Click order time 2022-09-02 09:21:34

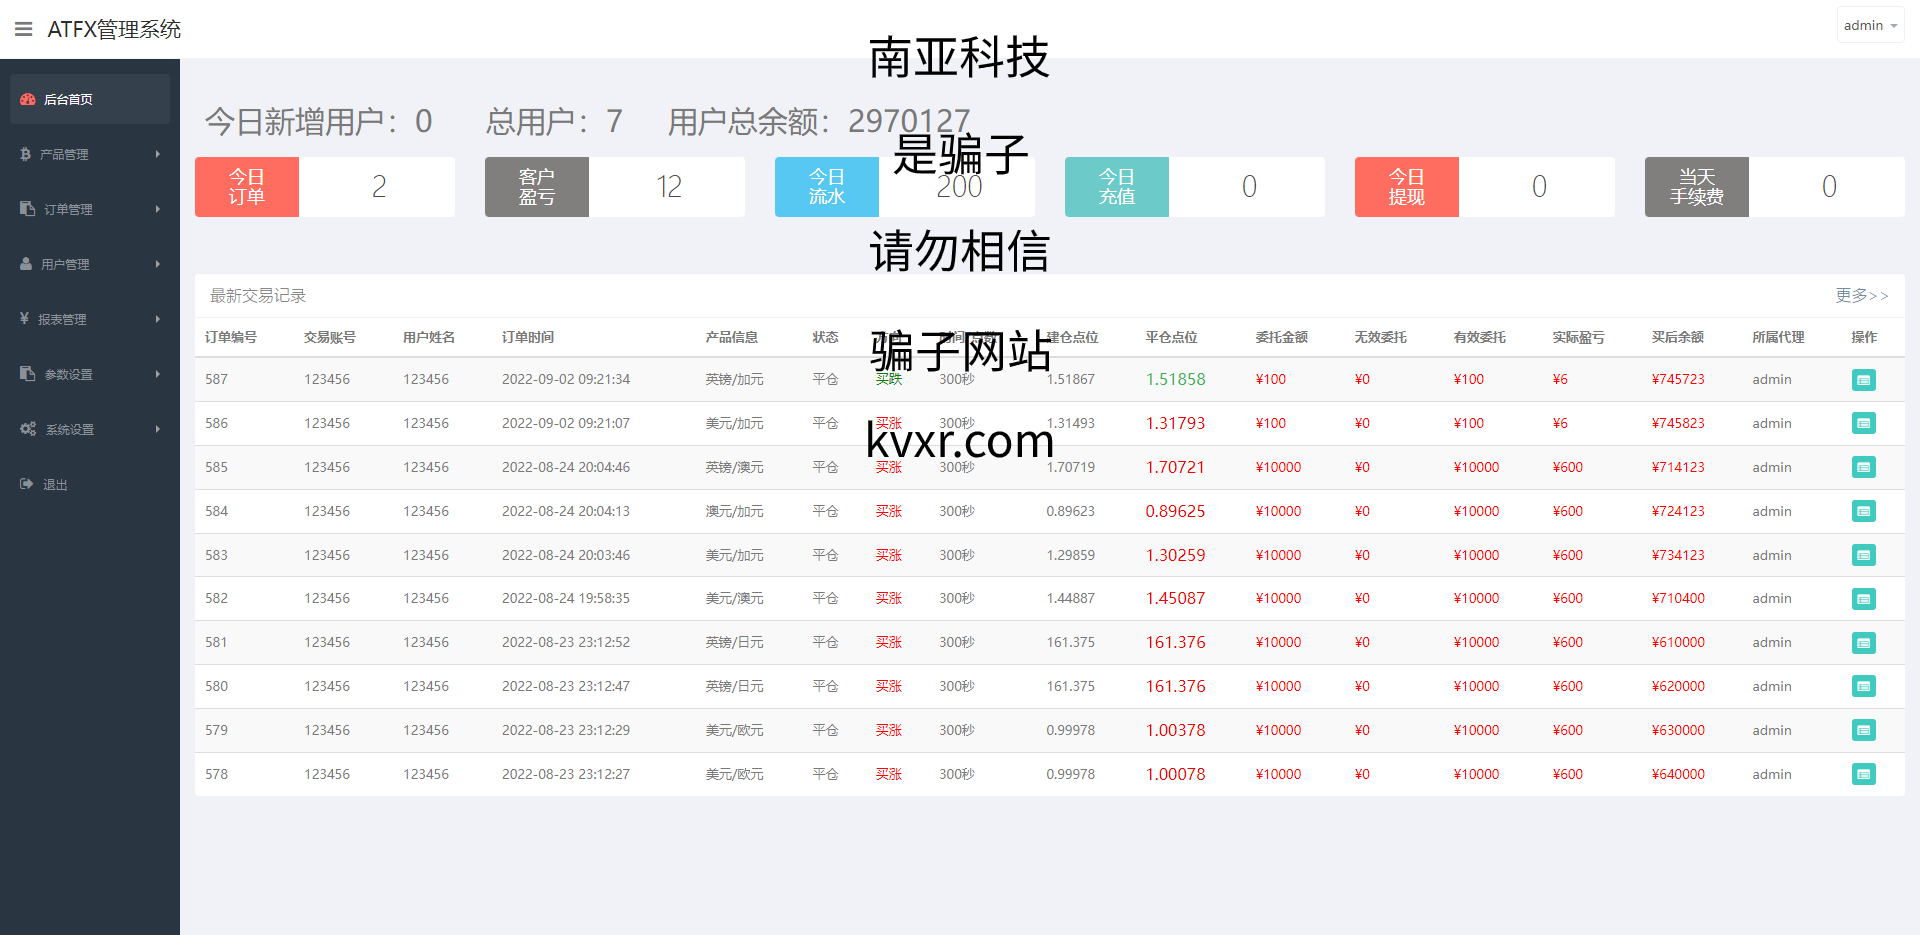pos(566,379)
